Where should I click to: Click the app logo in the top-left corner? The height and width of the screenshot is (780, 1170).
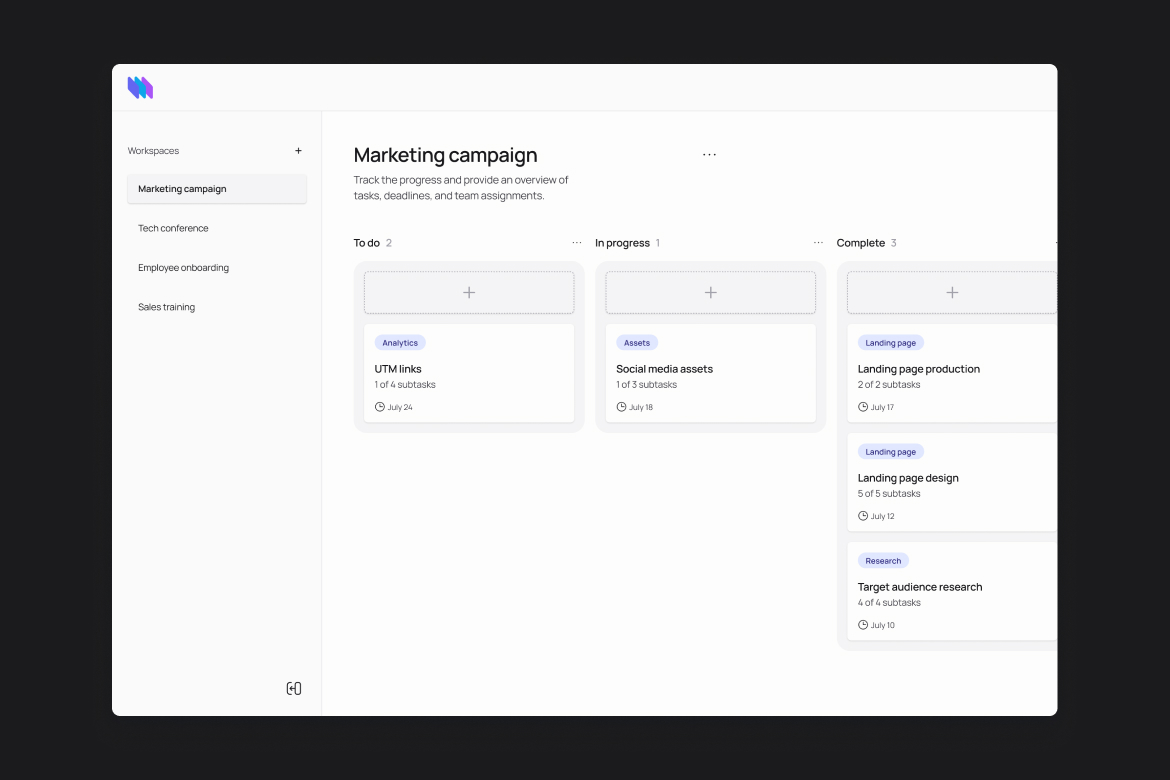[x=140, y=87]
